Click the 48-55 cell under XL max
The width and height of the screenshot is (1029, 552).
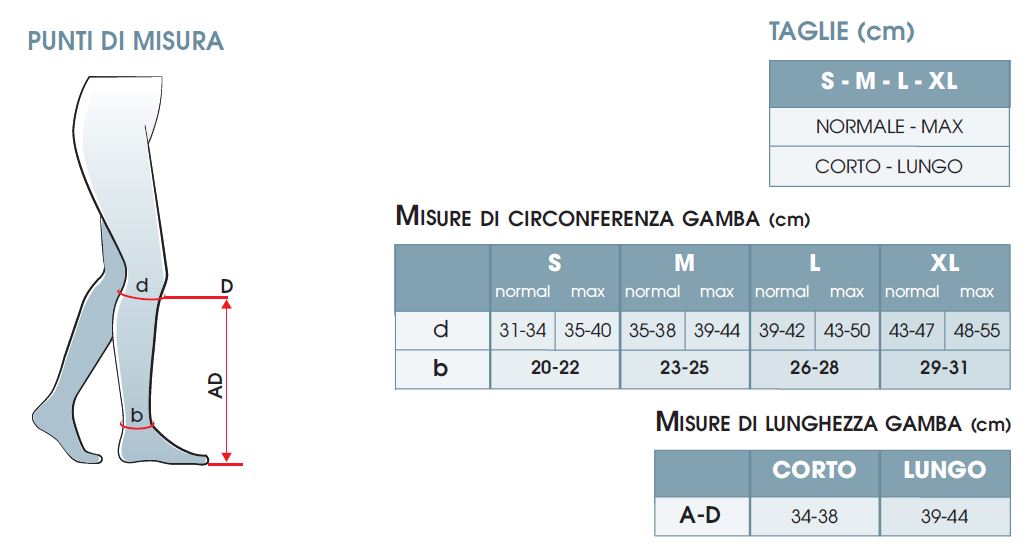point(977,330)
